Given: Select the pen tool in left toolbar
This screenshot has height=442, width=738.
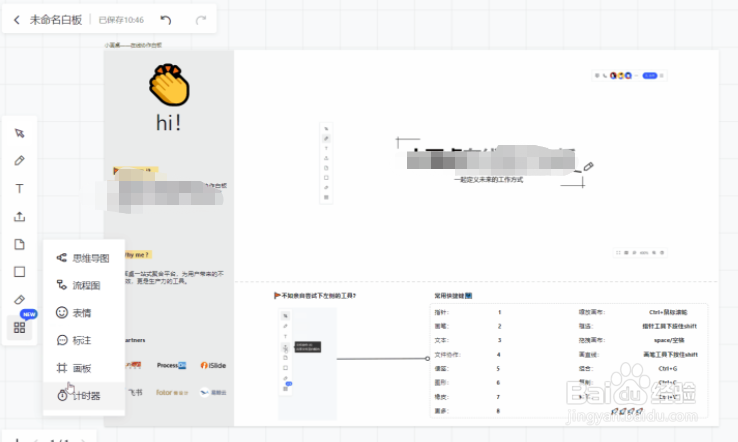Looking at the screenshot, I should 19,161.
